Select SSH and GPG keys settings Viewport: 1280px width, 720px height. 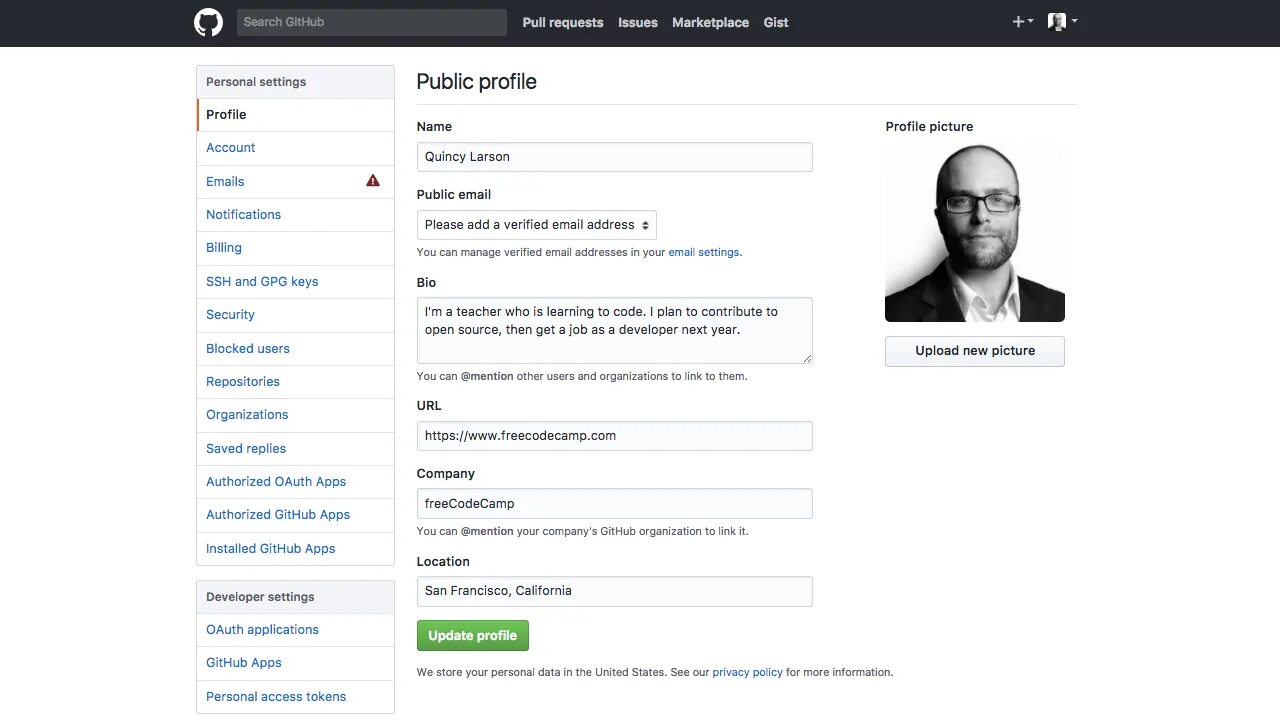point(262,281)
